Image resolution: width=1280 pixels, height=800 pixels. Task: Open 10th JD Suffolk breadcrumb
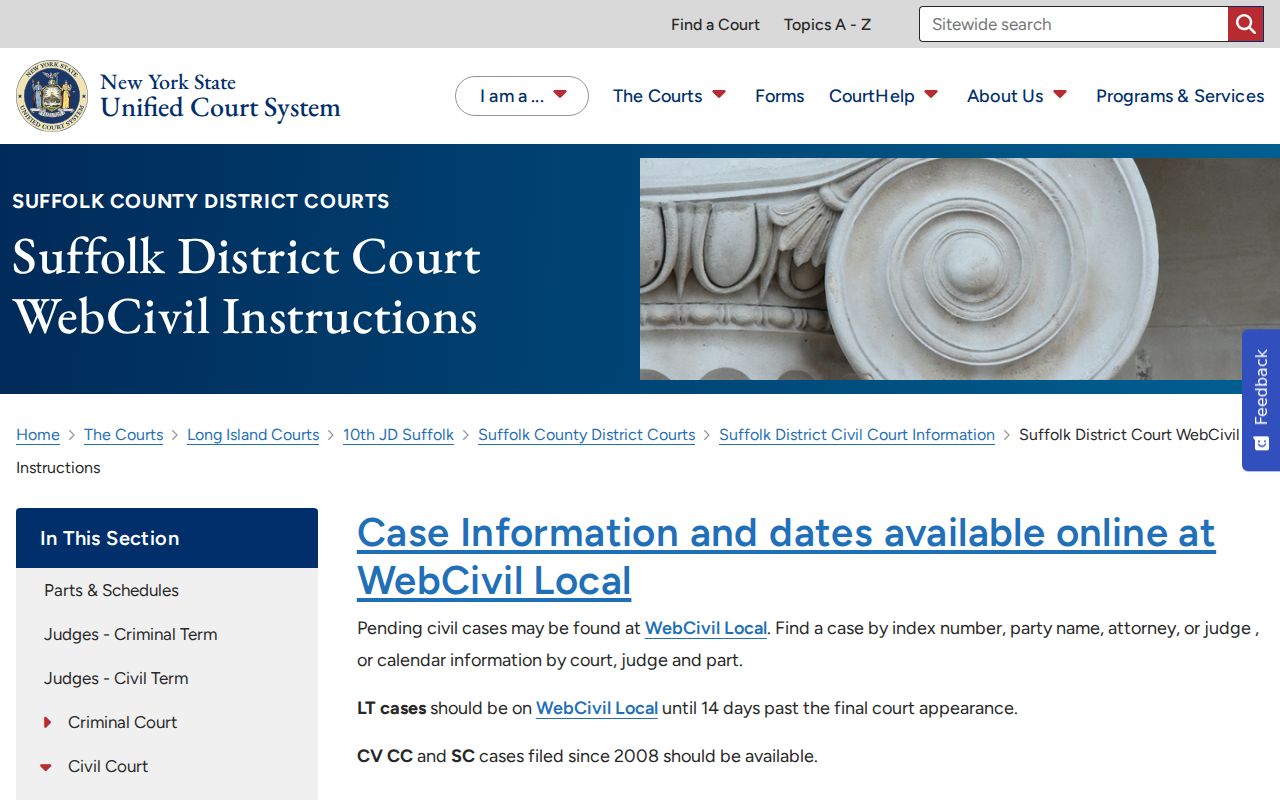398,435
